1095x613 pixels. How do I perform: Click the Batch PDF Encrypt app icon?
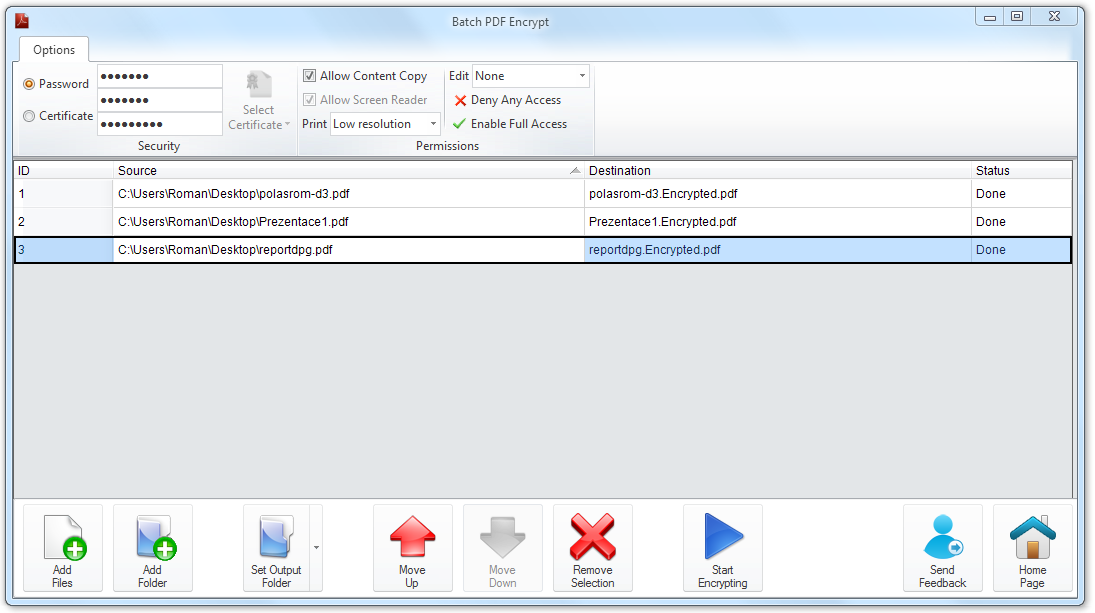(22, 21)
